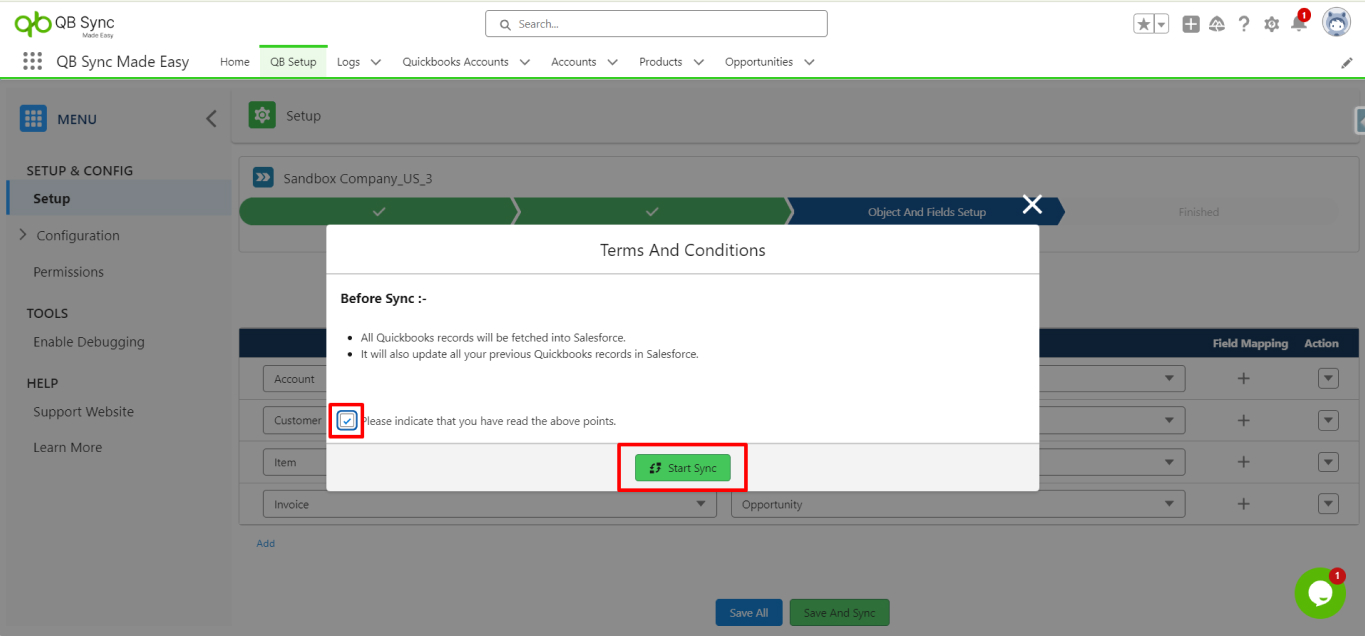Click the 'Sandbox Company_US_3' text

358,179
